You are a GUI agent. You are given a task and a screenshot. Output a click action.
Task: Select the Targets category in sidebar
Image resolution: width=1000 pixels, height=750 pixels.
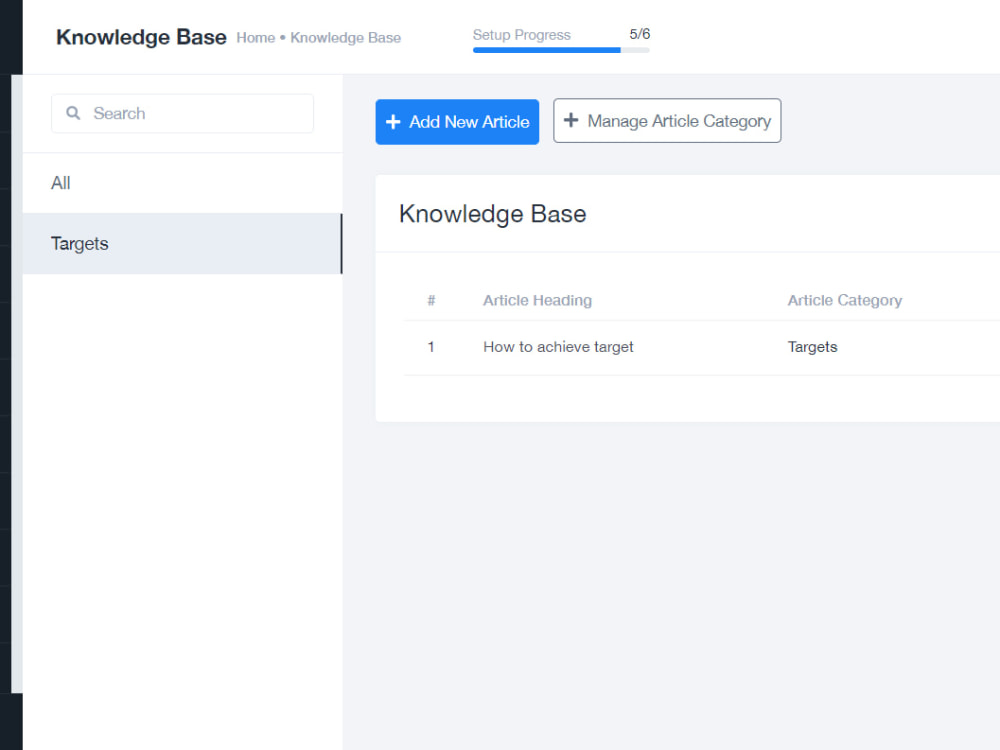click(182, 244)
